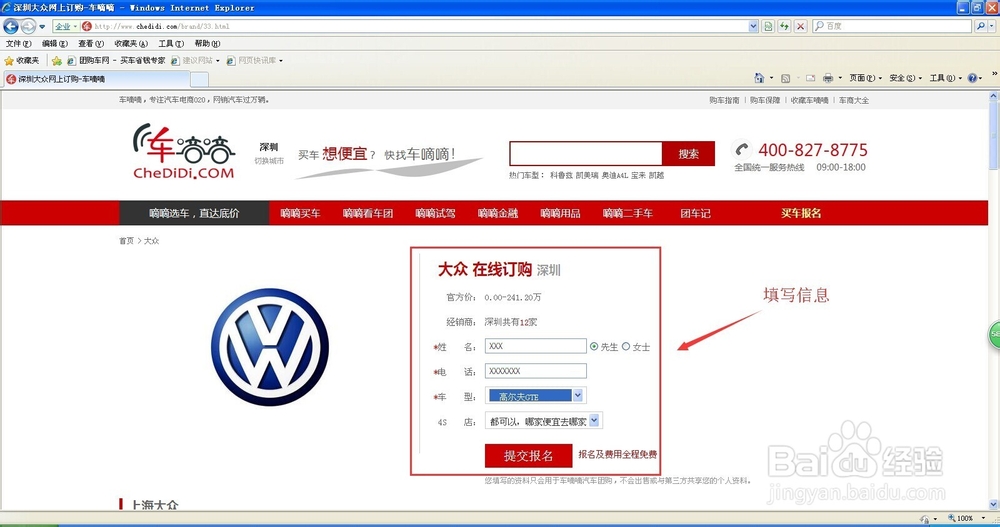Open the 嘀嘀试驾 navigation tab
Viewport: 1000px width, 527px height.
click(435, 213)
